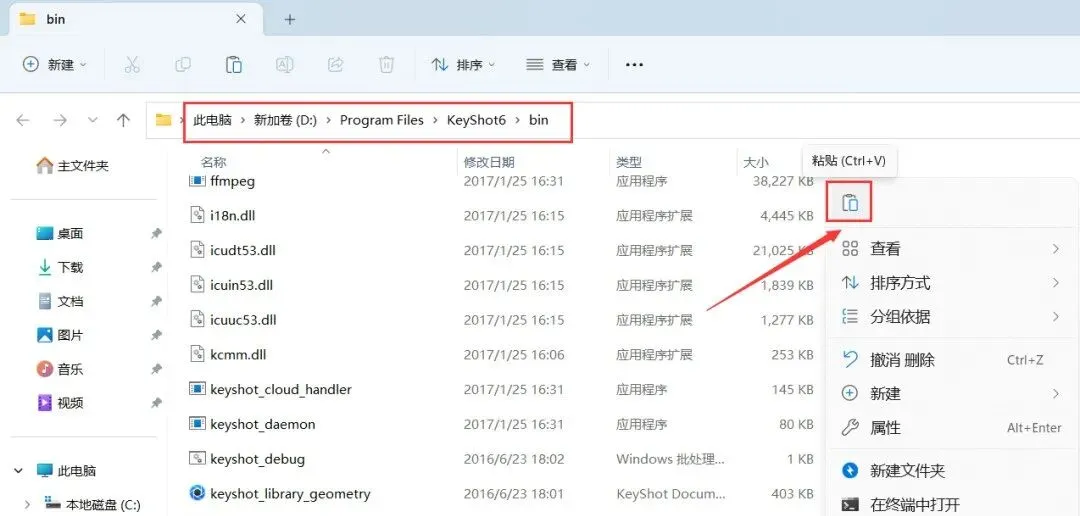Choose 在终端中打开 in context menu
This screenshot has height=516, width=1080.
[x=952, y=505]
